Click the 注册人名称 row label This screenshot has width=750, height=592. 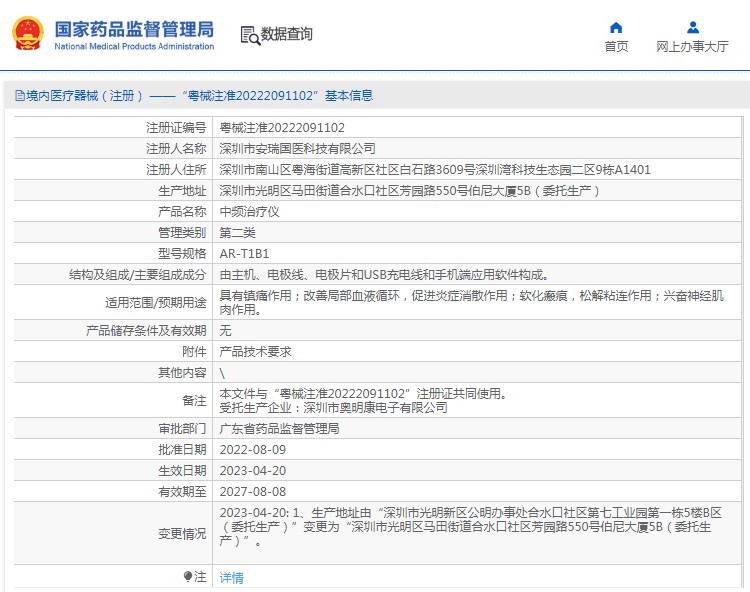(176, 149)
